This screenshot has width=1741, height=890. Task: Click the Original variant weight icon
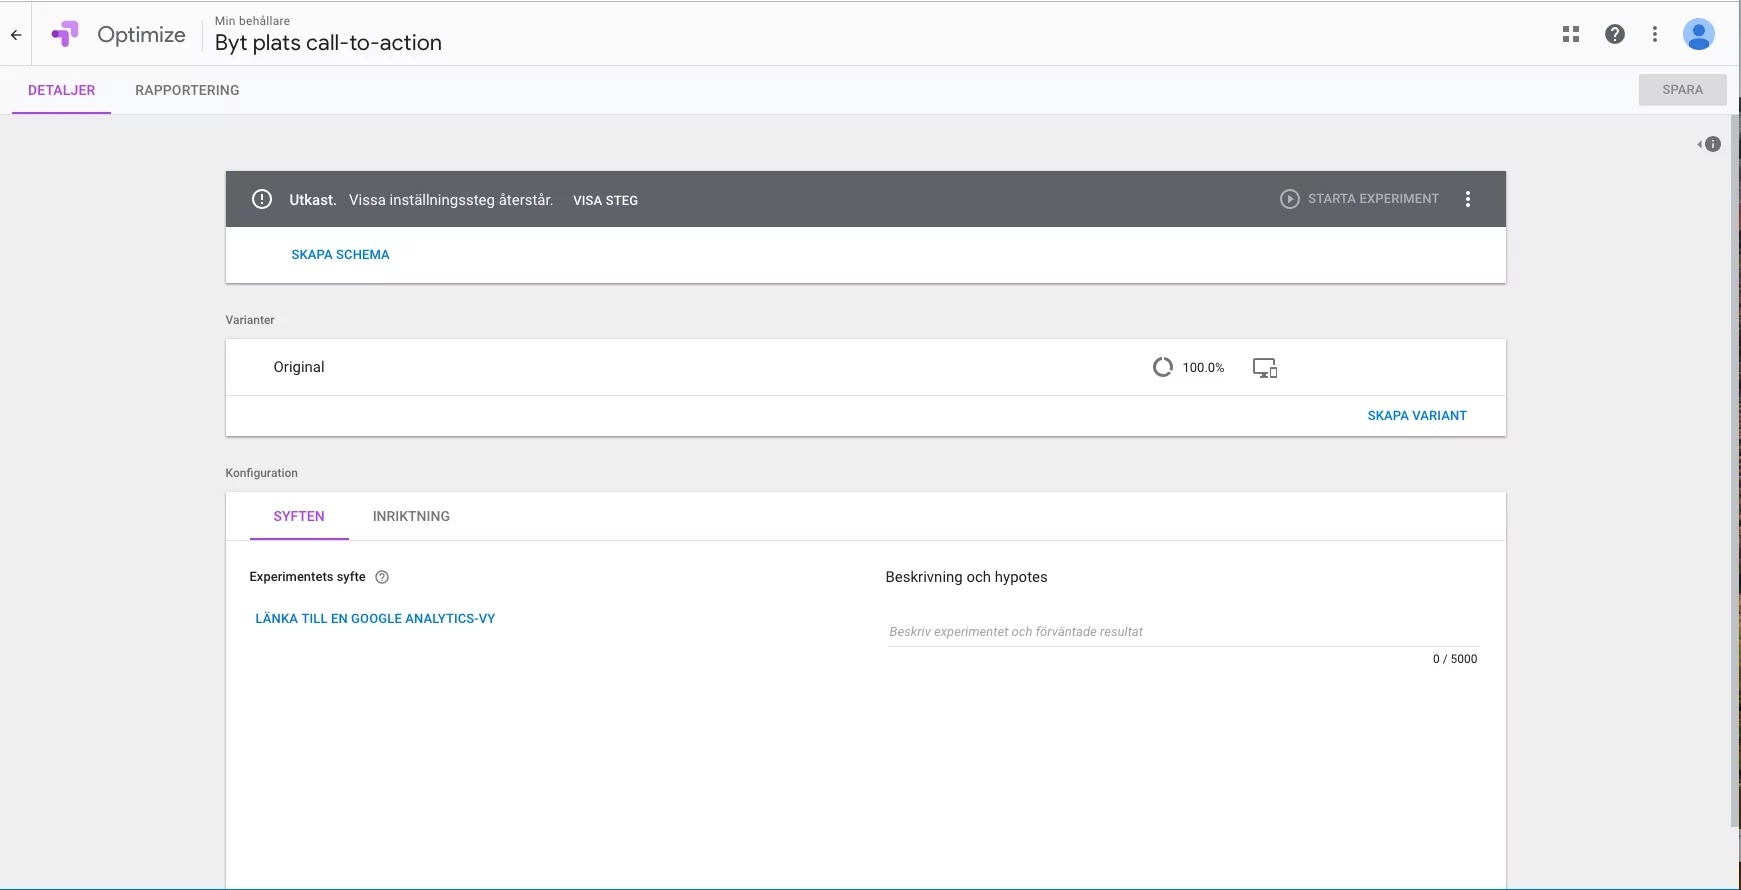1162,367
